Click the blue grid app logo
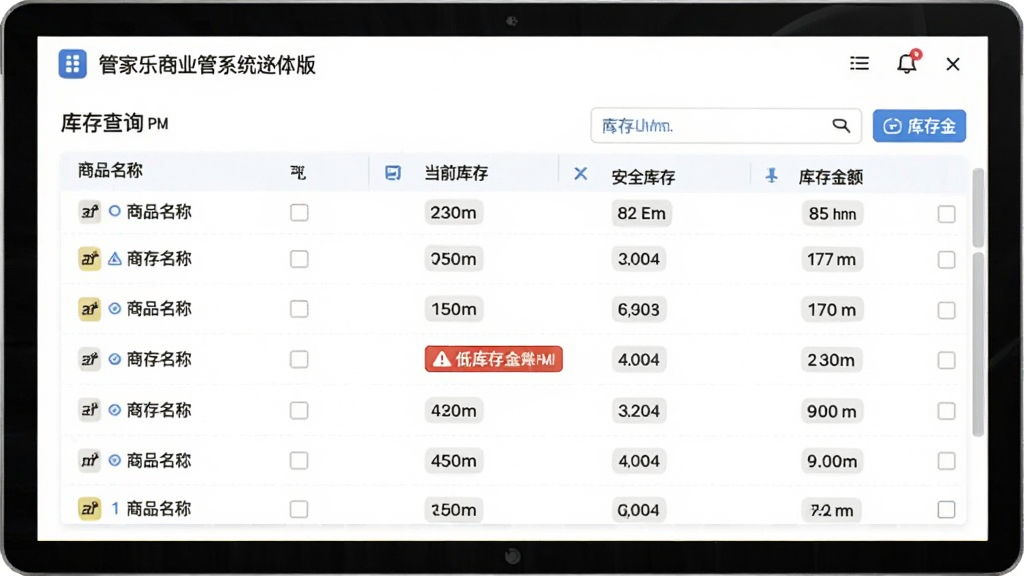Screen dimensions: 1024x576 (72, 64)
